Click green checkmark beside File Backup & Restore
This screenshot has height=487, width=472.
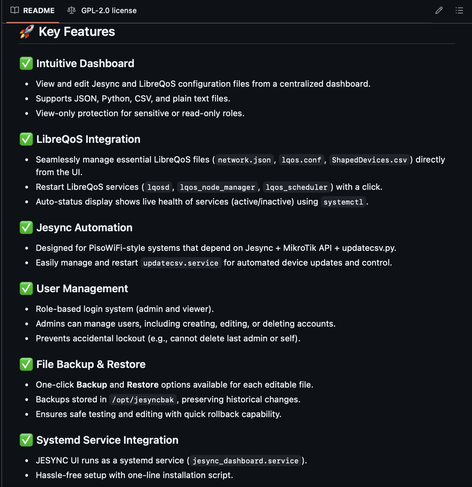pos(26,364)
